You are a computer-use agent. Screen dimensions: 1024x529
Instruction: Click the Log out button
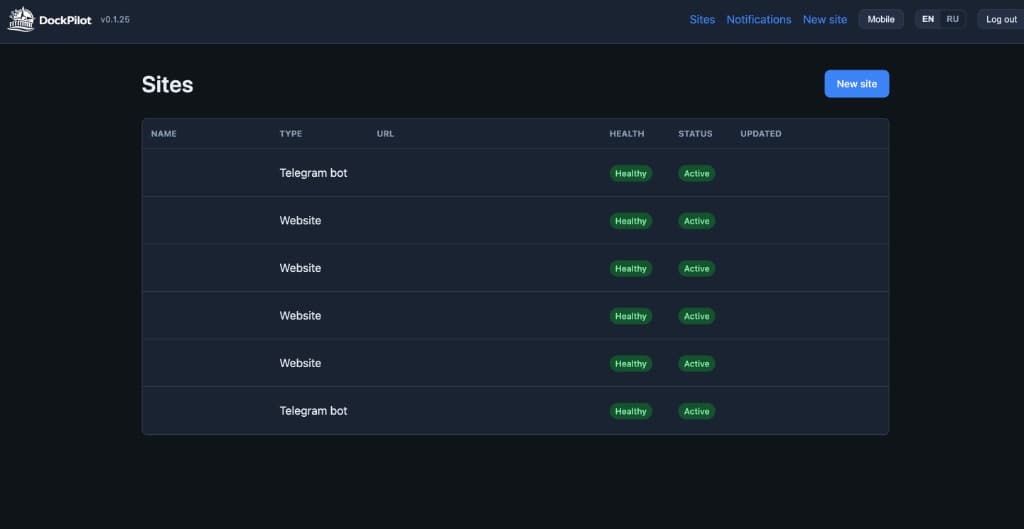pos(1001,20)
